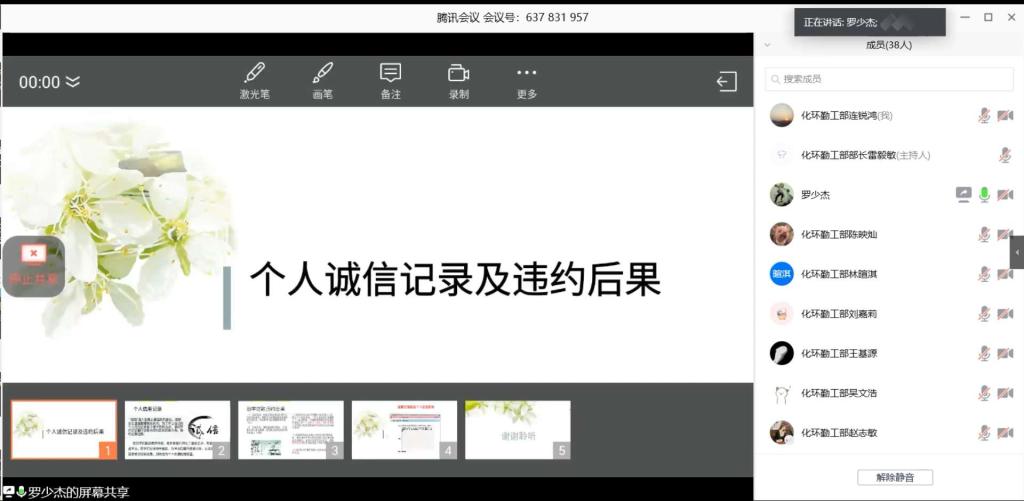This screenshot has width=1024, height=501.
Task: Maximize the Tencent Meeting window
Action: tap(988, 17)
